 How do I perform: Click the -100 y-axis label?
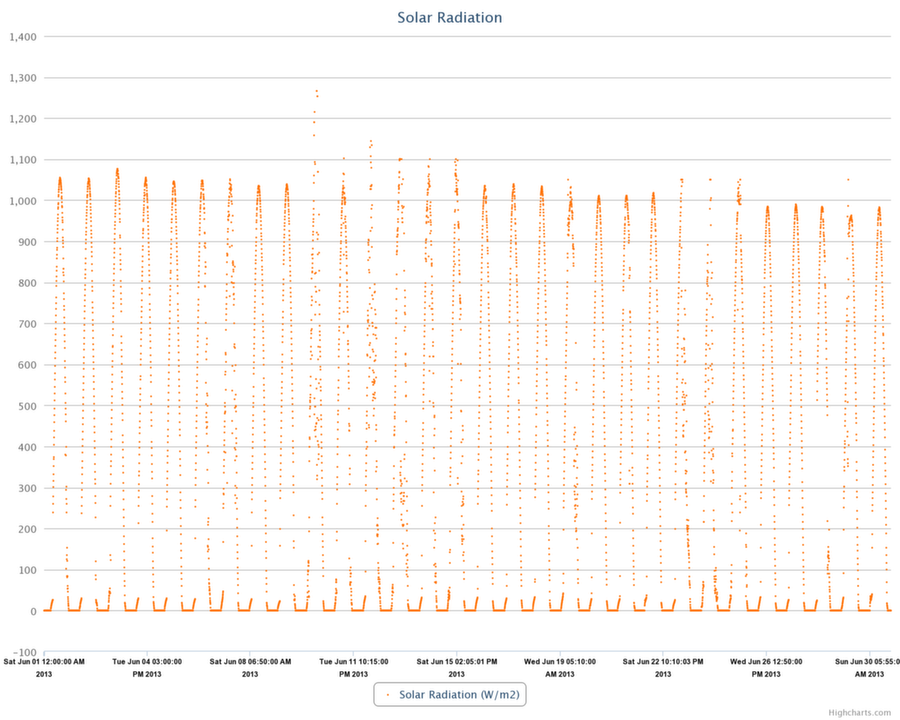(25, 653)
